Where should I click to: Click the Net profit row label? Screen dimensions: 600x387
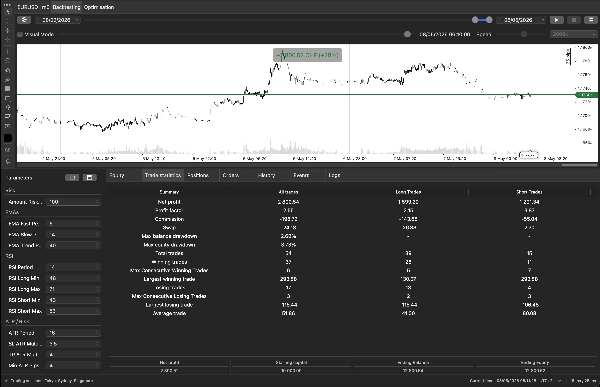(x=169, y=202)
